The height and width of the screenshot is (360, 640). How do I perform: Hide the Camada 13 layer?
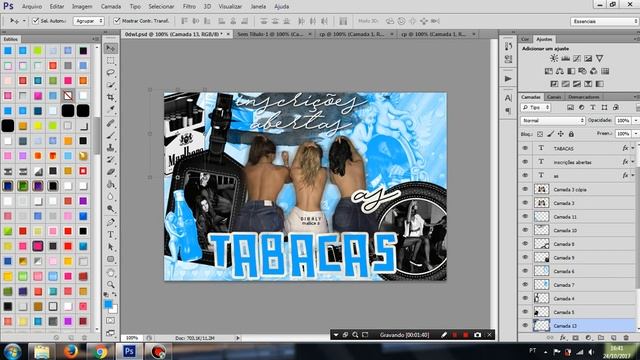tap(525, 325)
